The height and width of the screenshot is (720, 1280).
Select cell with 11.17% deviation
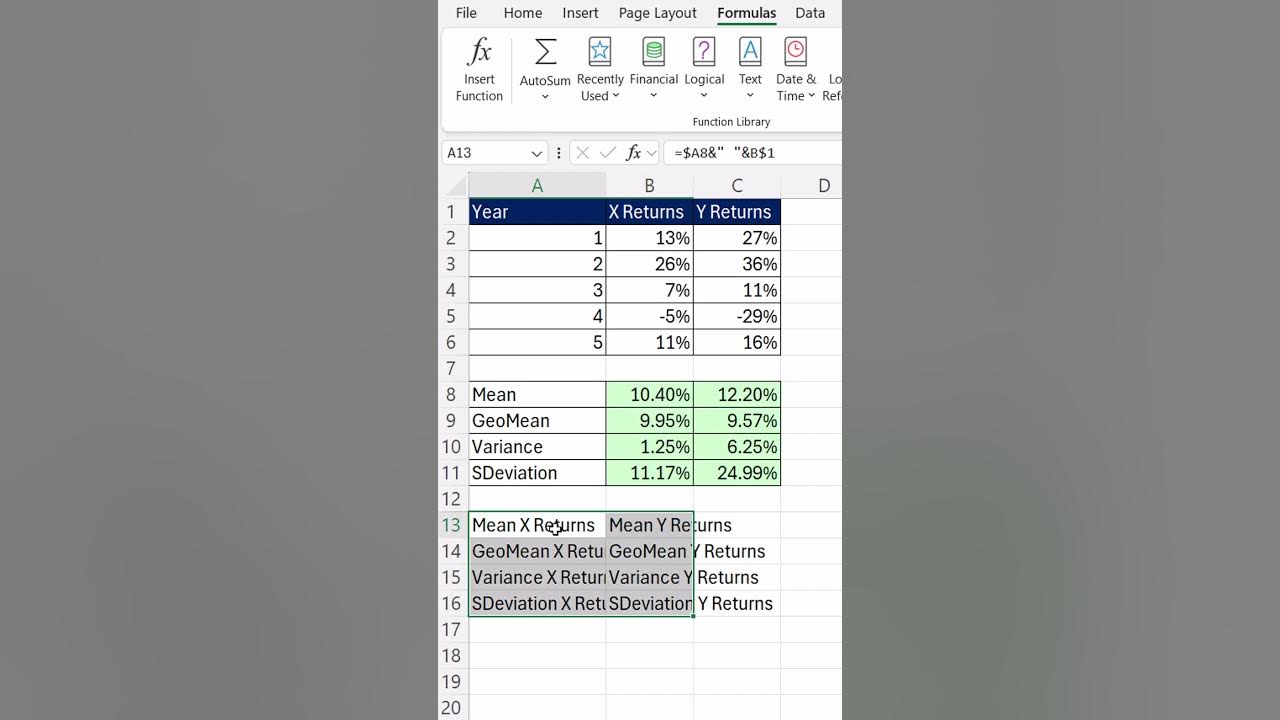pyautogui.click(x=649, y=472)
